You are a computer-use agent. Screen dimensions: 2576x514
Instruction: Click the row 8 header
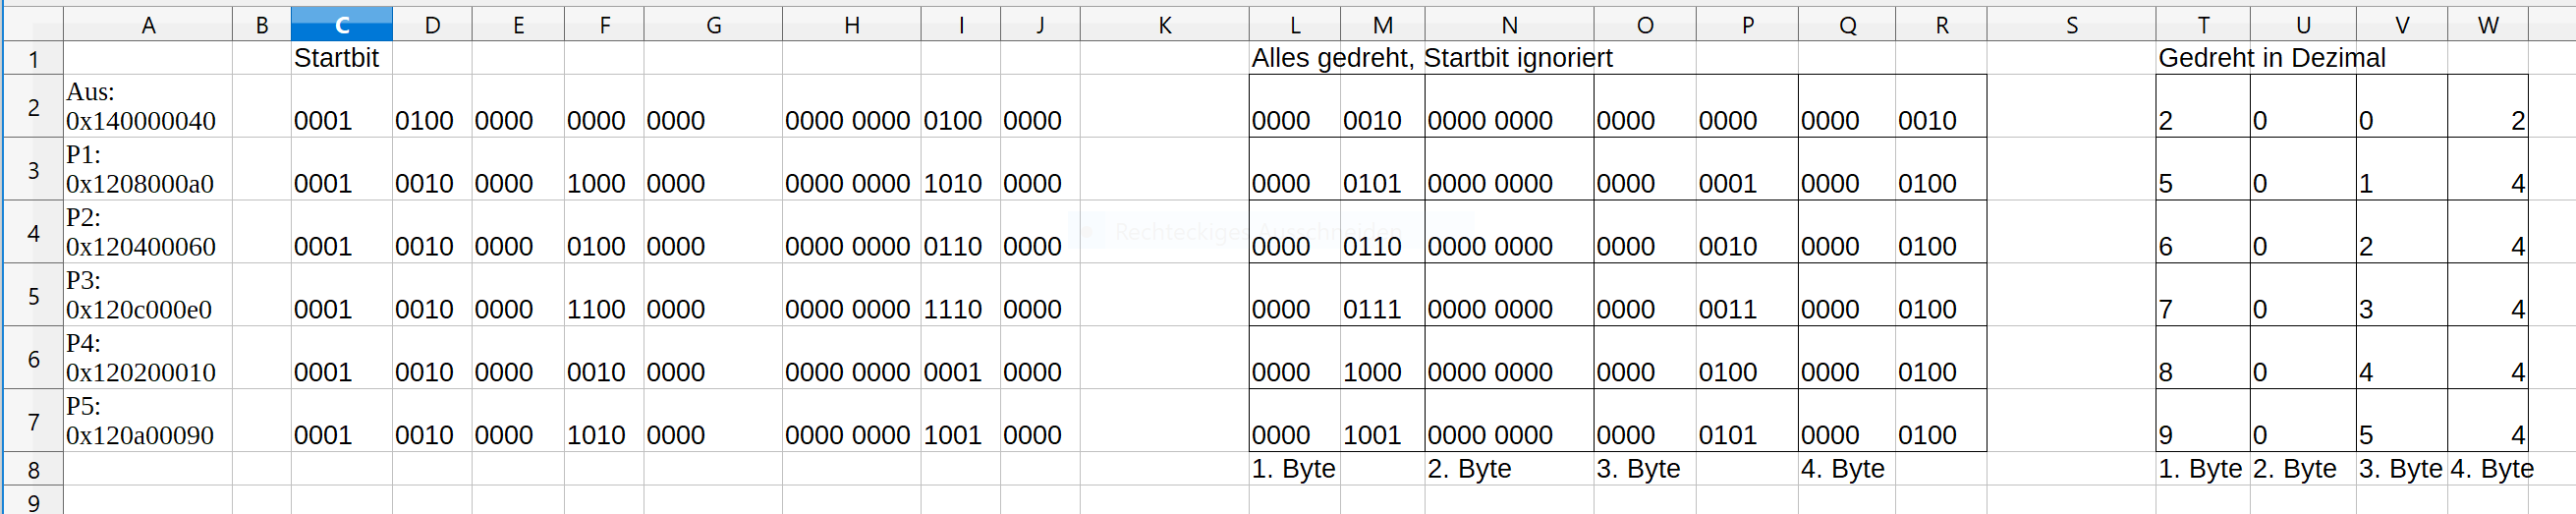(x=33, y=469)
